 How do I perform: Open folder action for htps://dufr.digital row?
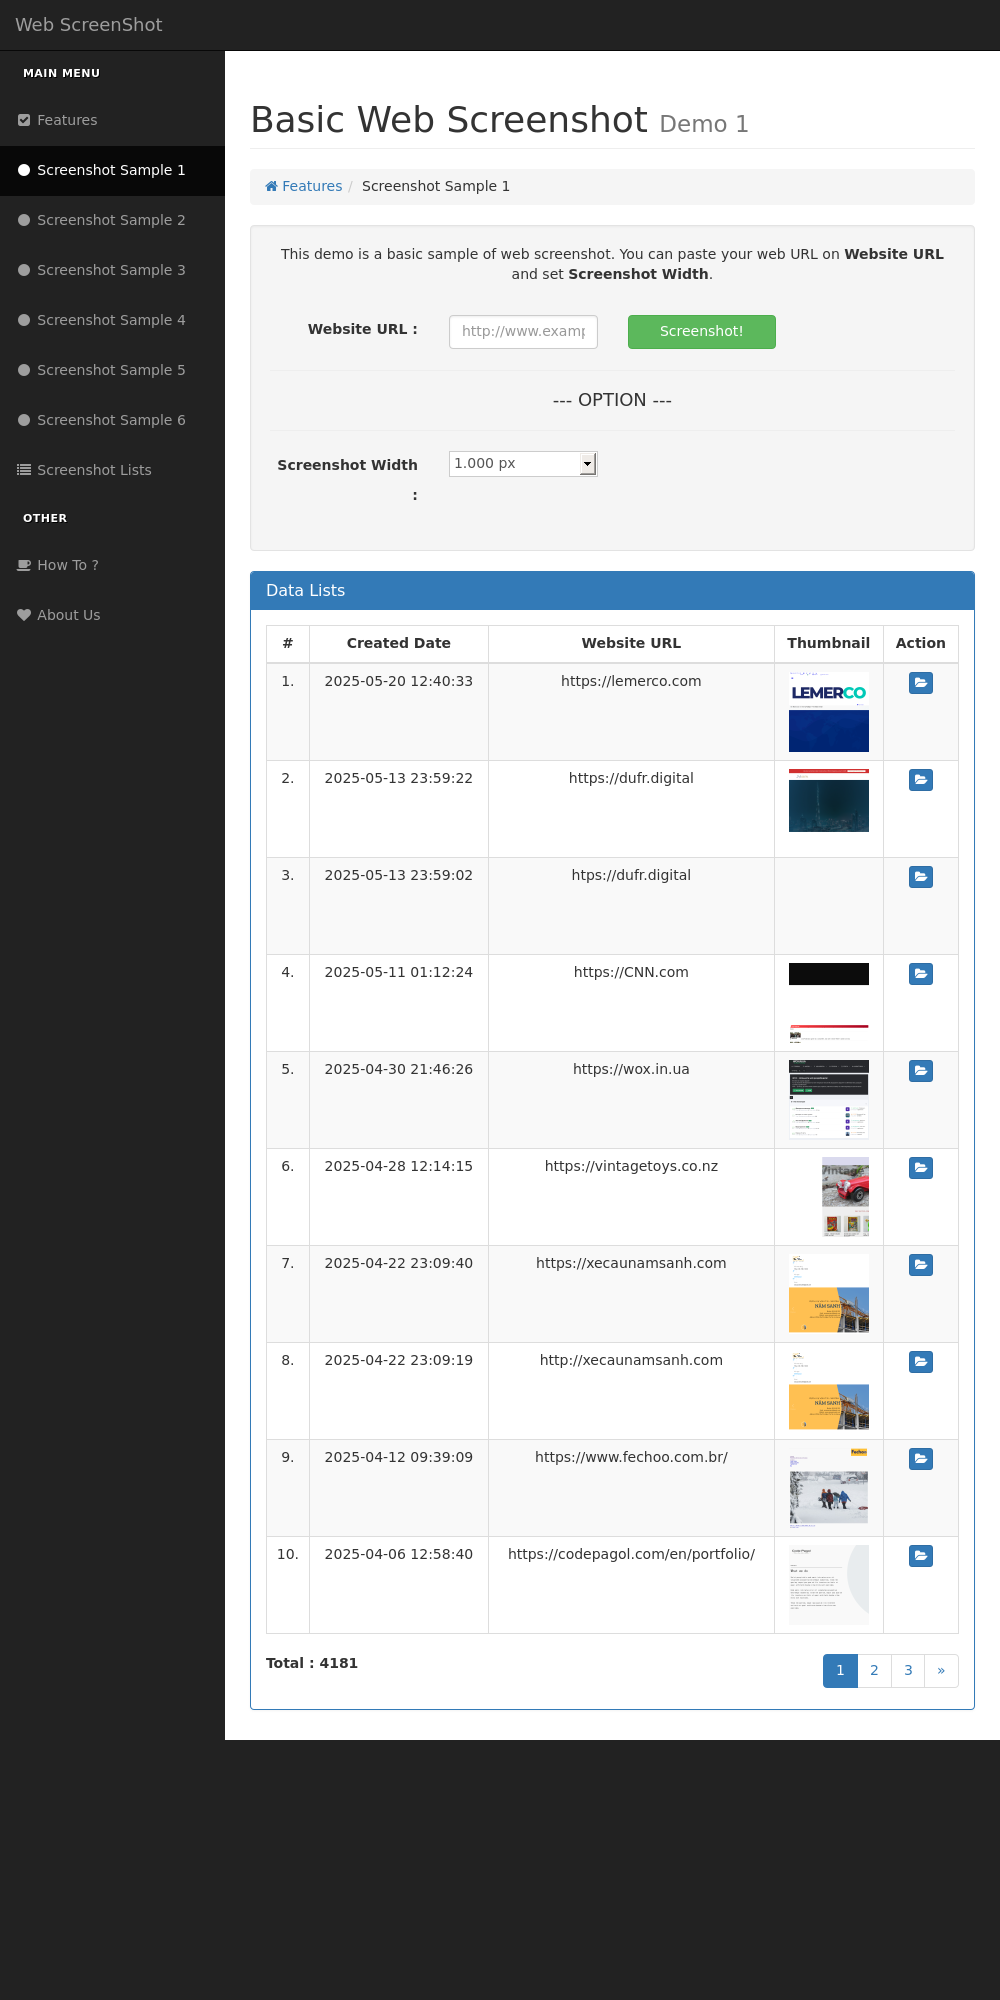coord(921,877)
